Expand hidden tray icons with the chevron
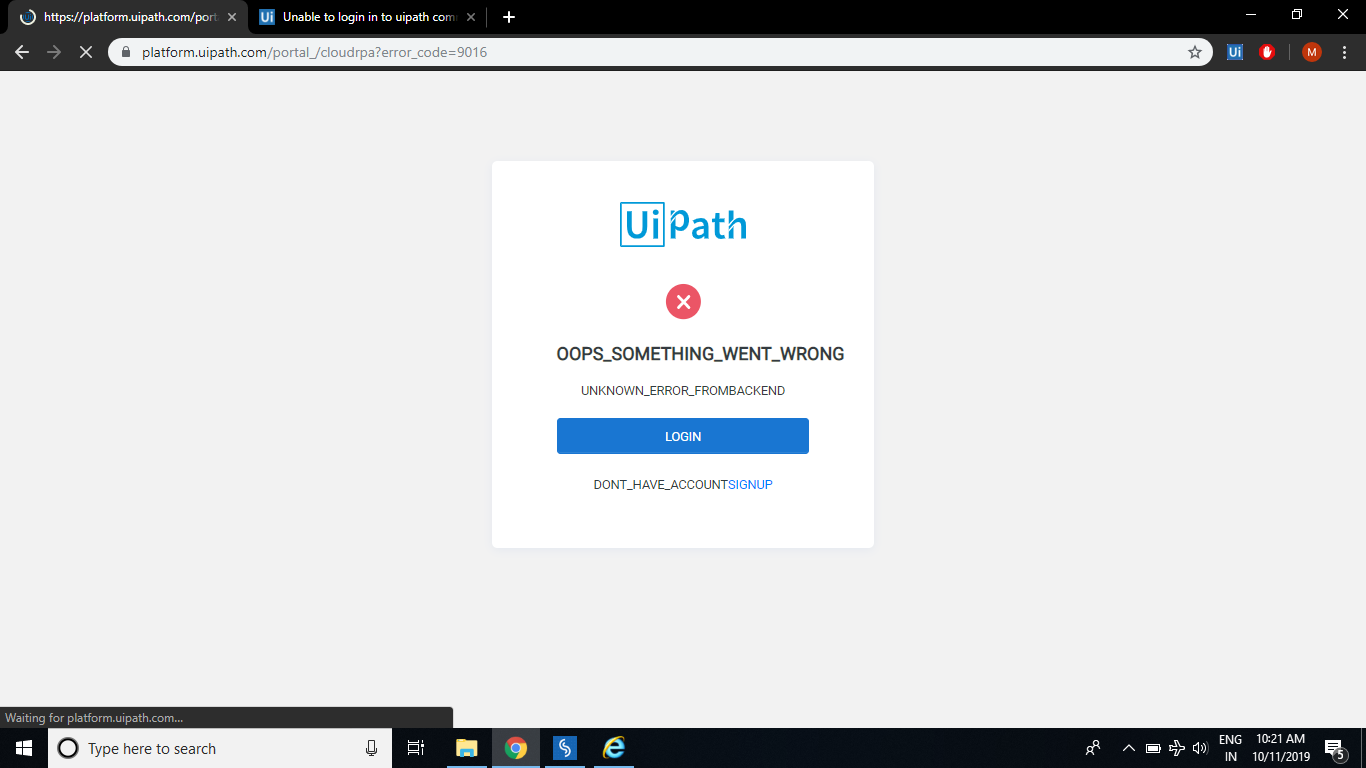This screenshot has width=1366, height=768. pyautogui.click(x=1128, y=748)
